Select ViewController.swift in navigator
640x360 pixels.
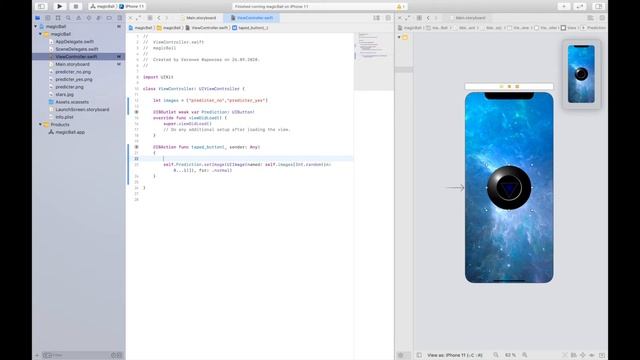pyautogui.click(x=76, y=57)
